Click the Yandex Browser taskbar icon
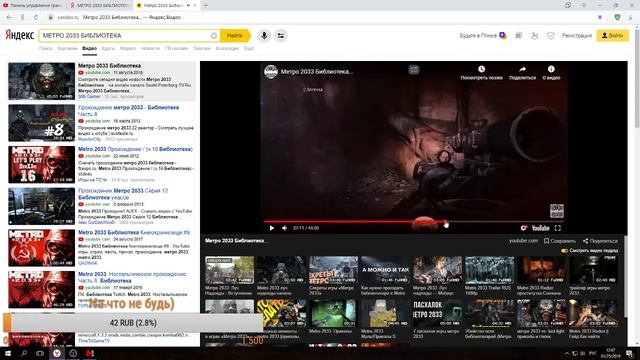 (x=57, y=353)
